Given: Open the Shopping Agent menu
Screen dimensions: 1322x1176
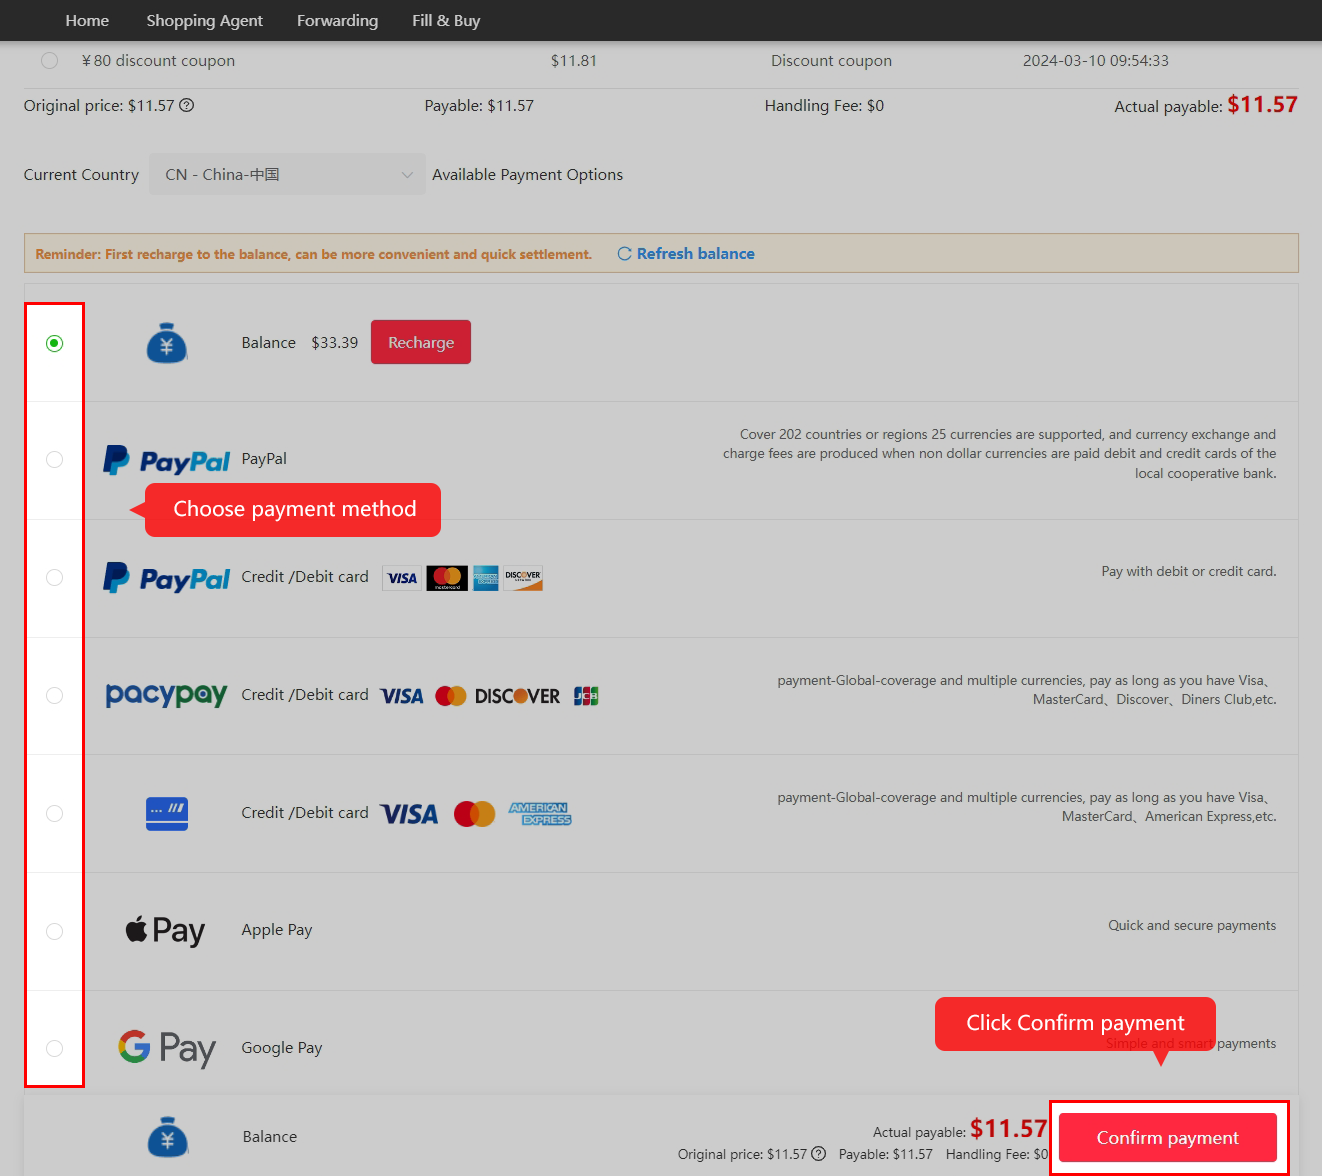Looking at the screenshot, I should [205, 20].
